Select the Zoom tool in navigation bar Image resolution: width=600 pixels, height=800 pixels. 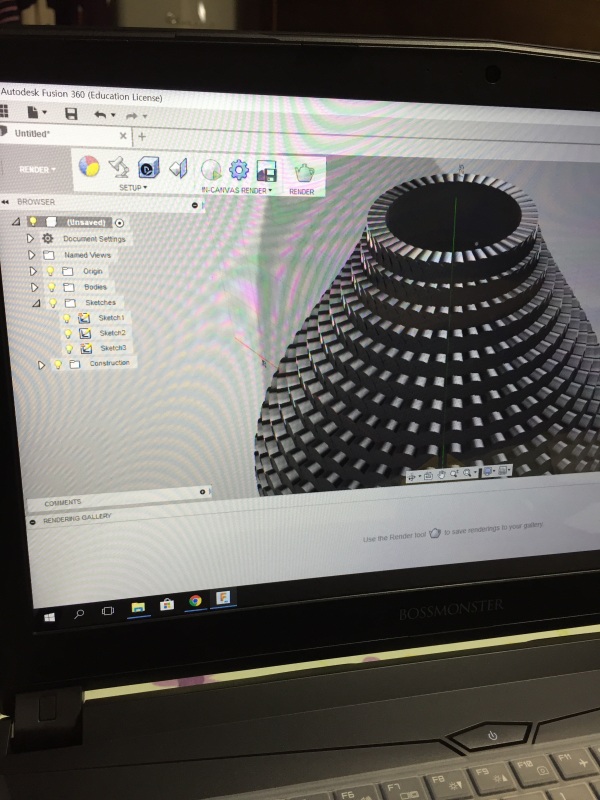tap(454, 474)
